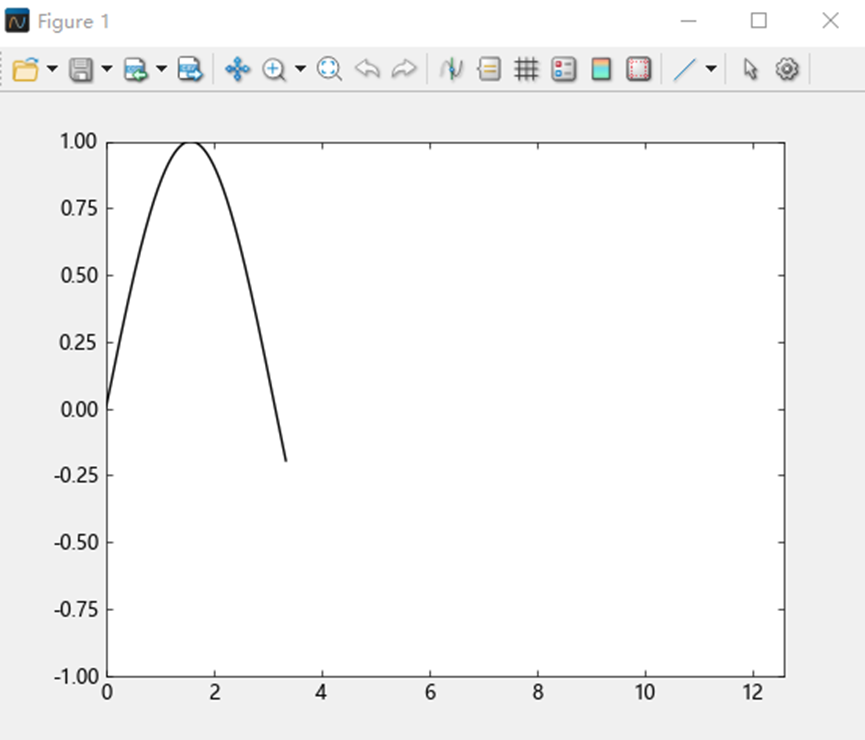Expand the open-file dropdown arrow
This screenshot has height=740, width=865.
[x=52, y=69]
